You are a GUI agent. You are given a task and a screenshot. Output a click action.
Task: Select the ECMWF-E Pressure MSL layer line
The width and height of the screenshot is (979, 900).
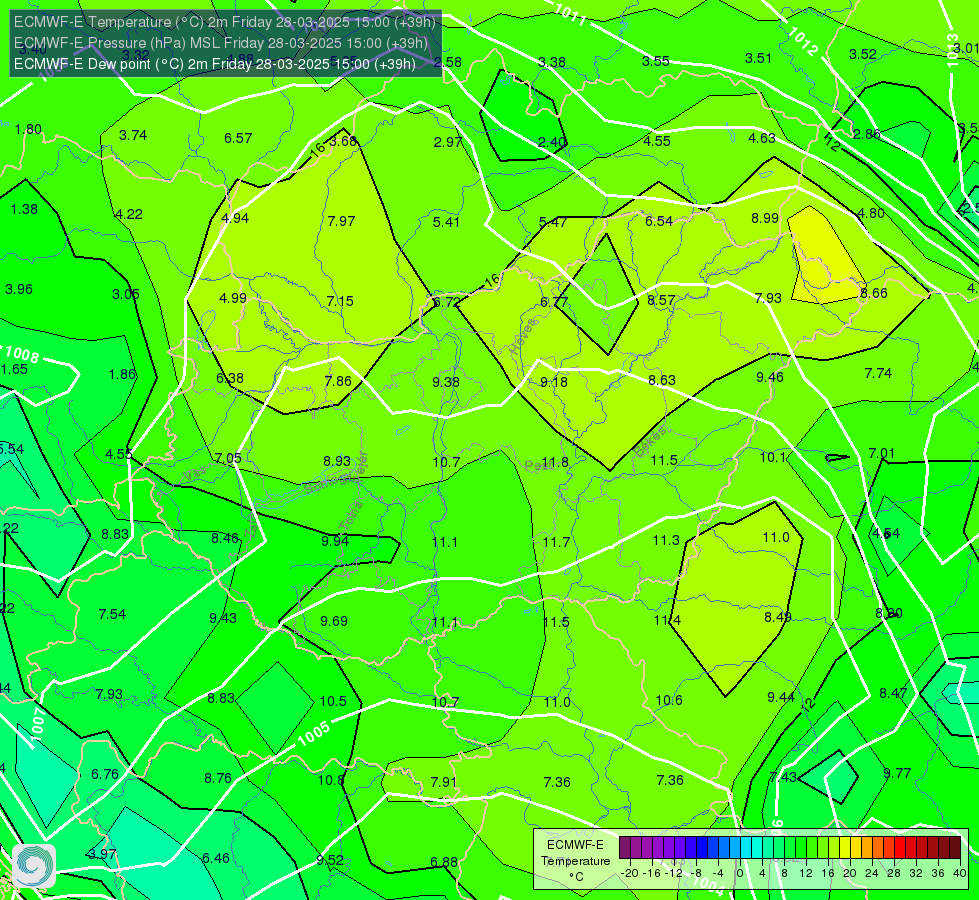click(221, 43)
